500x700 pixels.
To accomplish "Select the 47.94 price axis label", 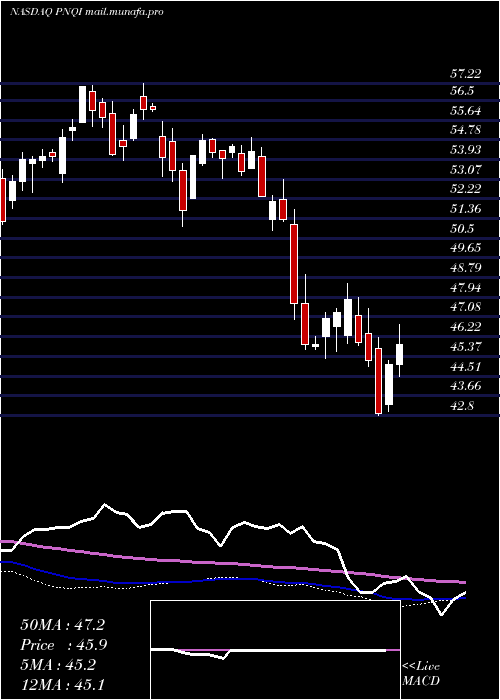I will tap(465, 287).
